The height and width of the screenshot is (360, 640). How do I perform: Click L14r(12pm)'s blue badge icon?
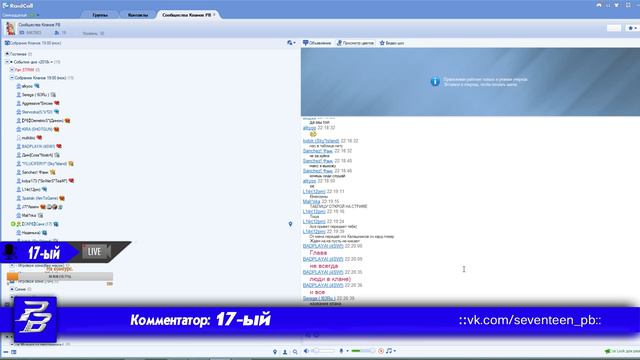point(44,189)
